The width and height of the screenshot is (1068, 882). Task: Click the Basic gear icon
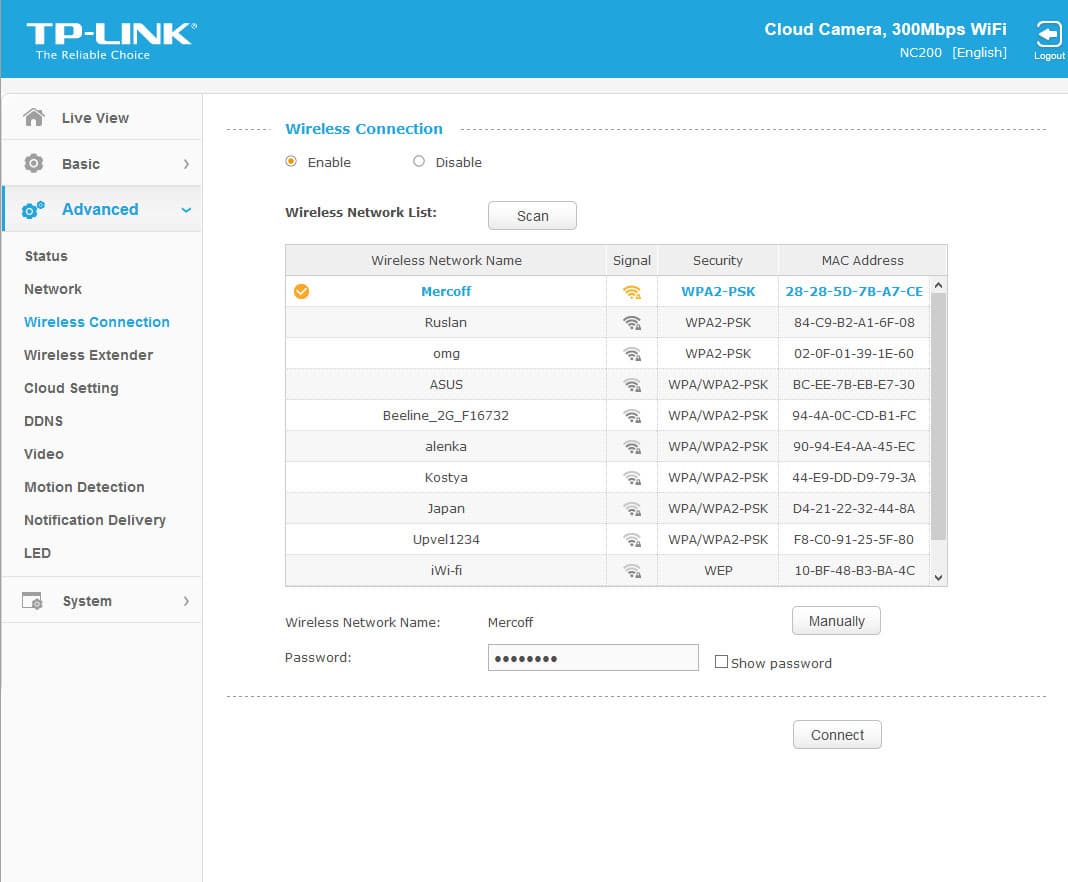[x=33, y=163]
